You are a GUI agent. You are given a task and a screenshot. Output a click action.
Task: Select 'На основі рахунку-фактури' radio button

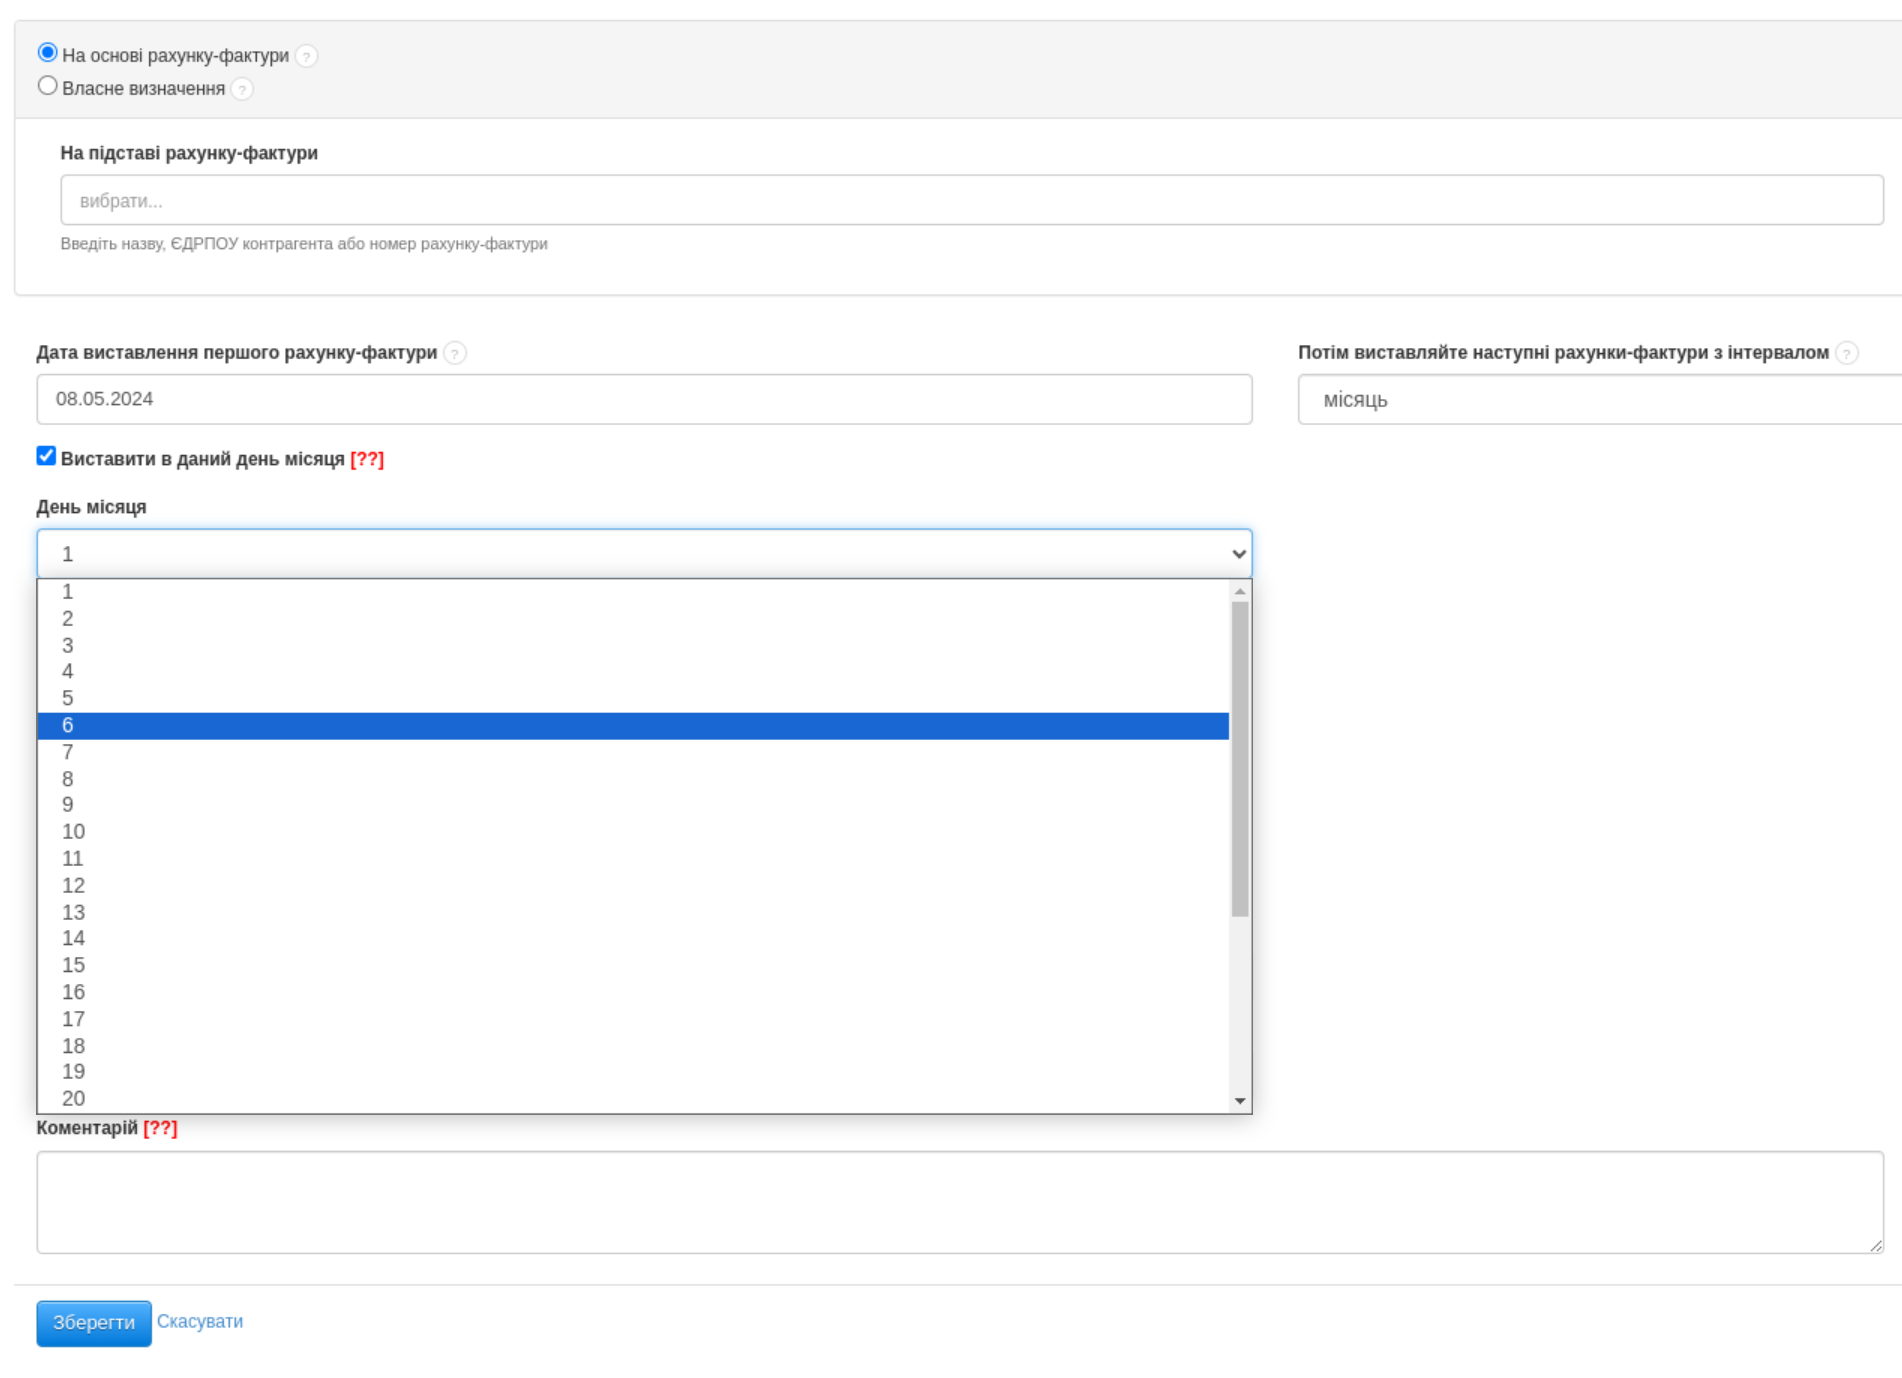47,53
